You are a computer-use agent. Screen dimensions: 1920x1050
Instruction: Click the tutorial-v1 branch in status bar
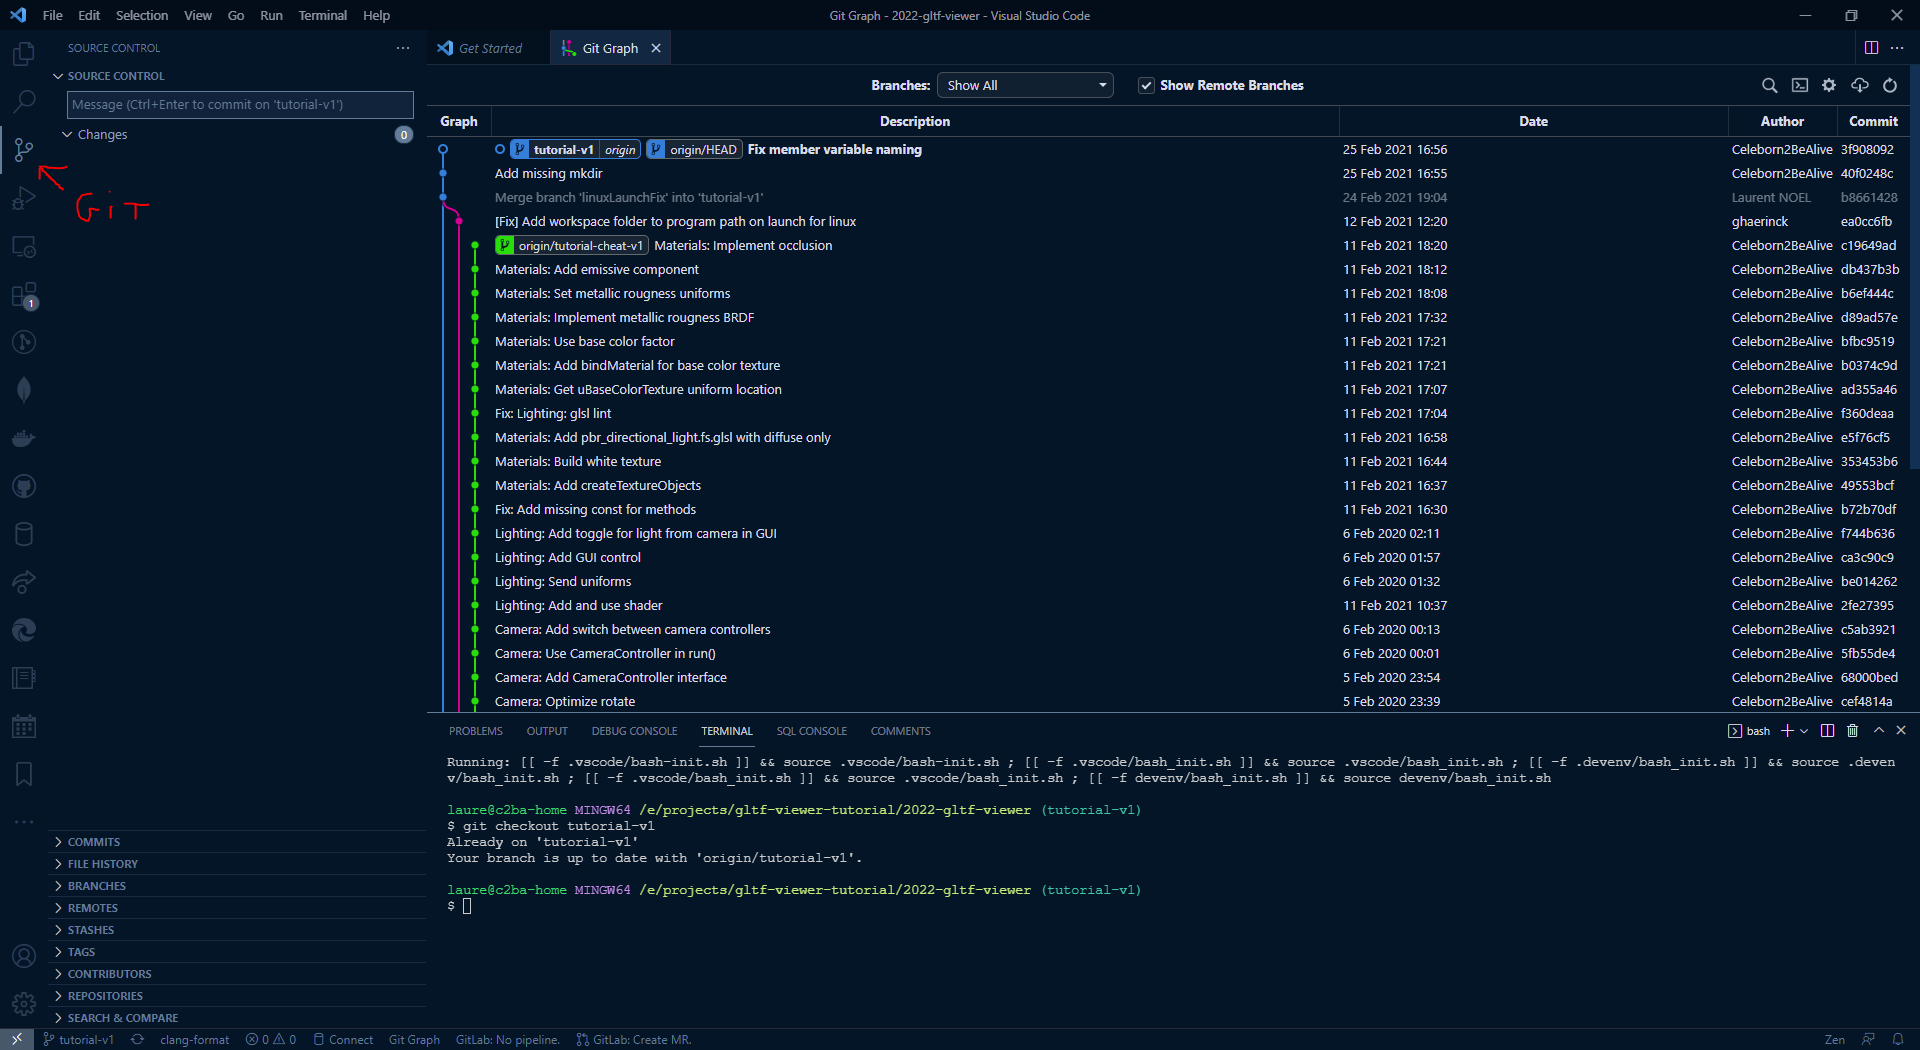(79, 1040)
